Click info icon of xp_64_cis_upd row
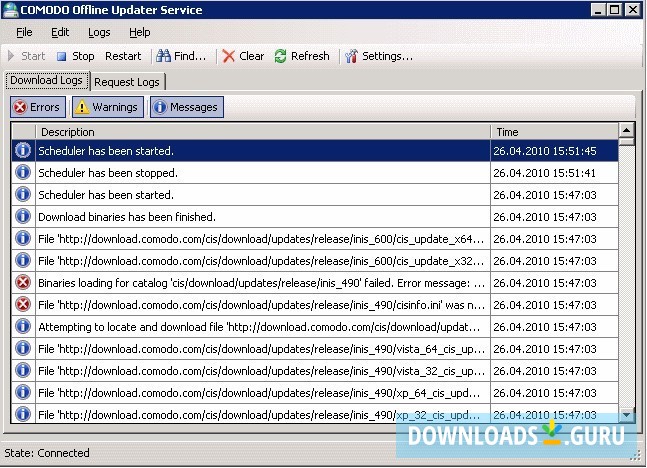This screenshot has height=468, width=647. coord(23,392)
